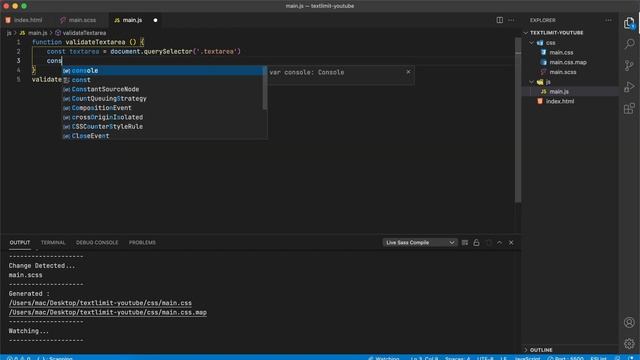Click Port 5500 Live Server status

[566, 358]
